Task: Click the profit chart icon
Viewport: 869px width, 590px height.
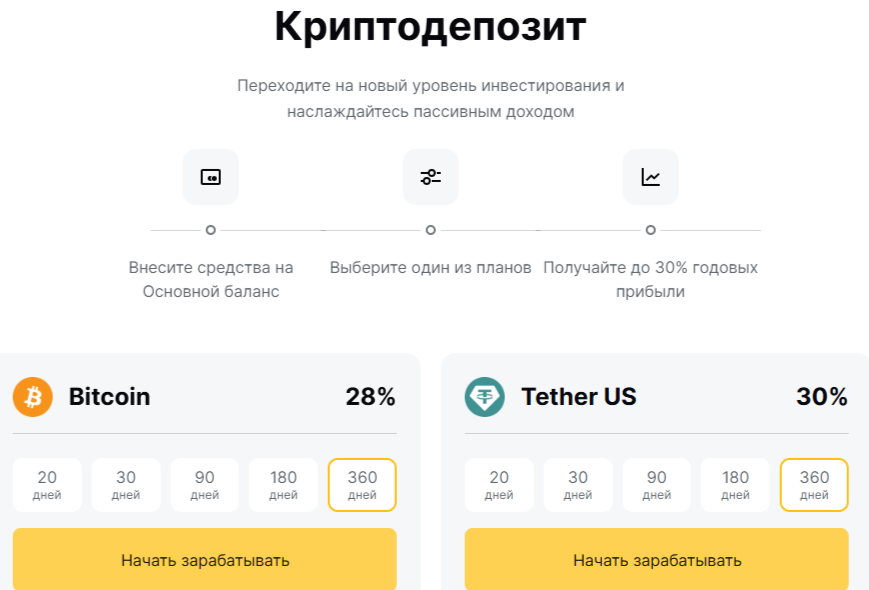Action: (651, 177)
